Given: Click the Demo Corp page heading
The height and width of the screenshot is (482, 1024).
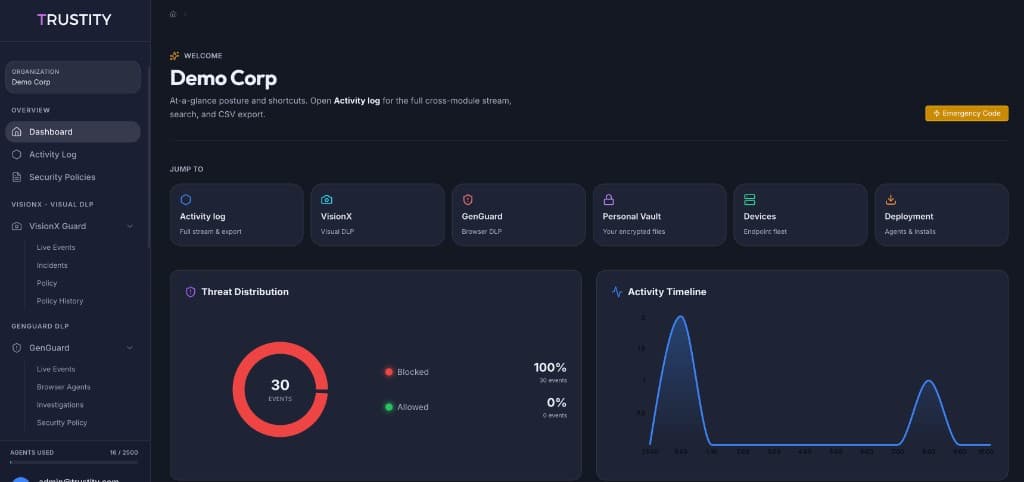Looking at the screenshot, I should click(x=223, y=78).
